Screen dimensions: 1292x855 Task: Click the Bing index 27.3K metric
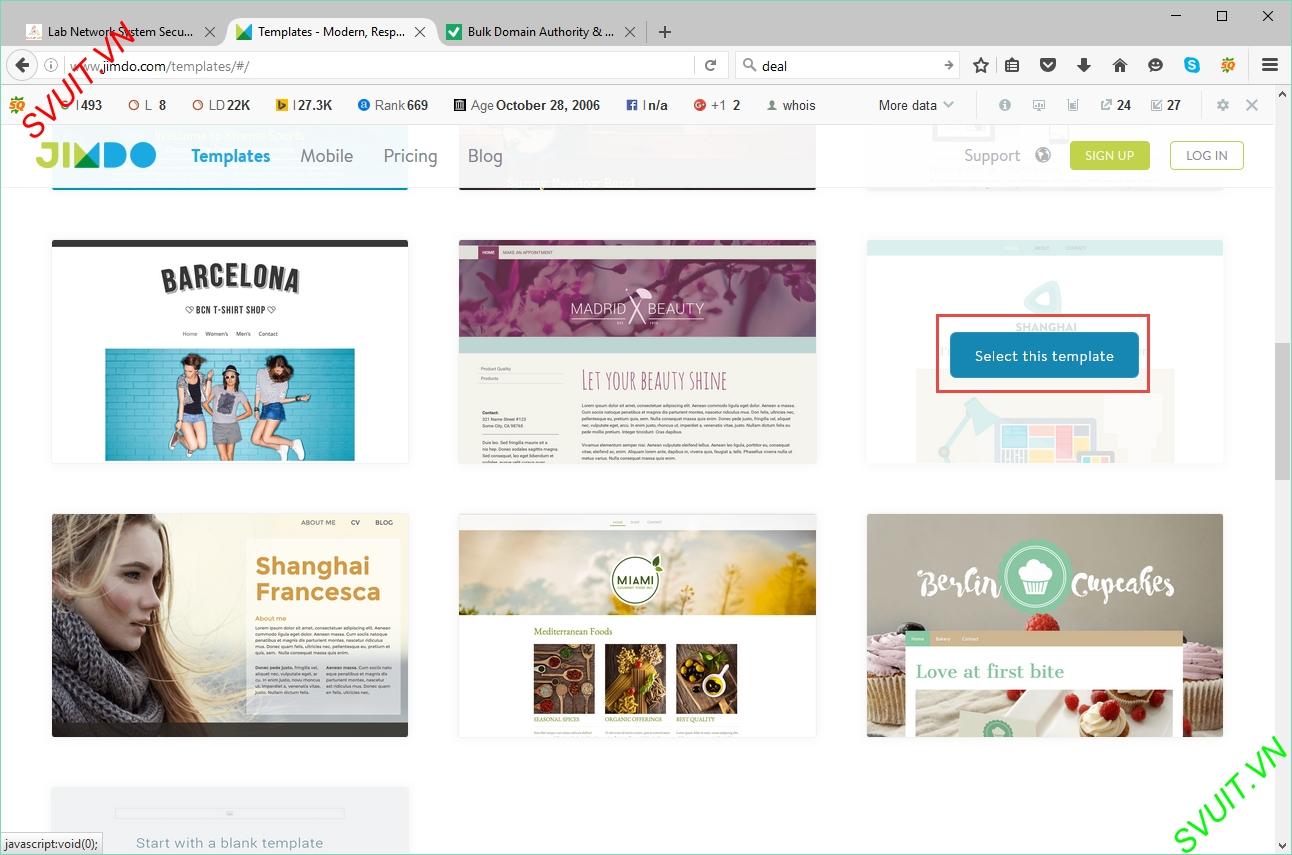(304, 105)
